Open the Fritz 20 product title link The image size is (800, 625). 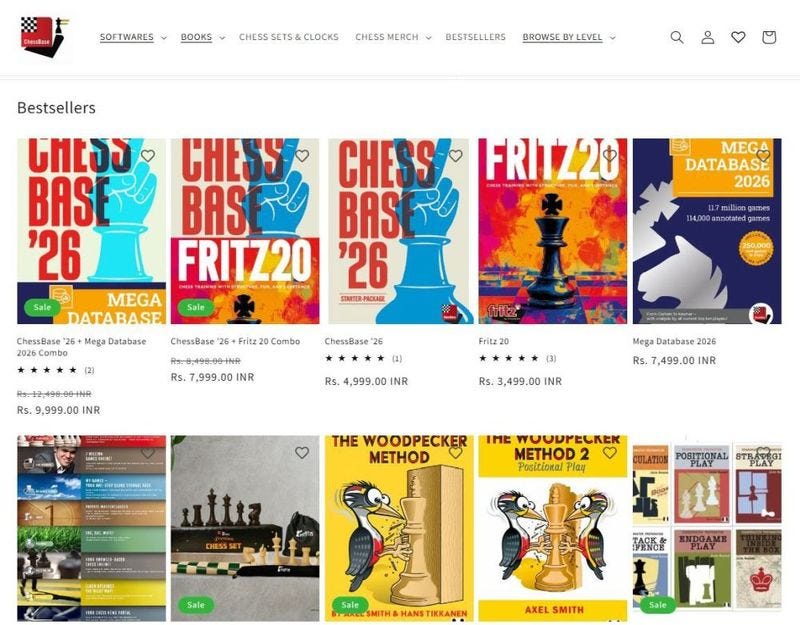493,341
